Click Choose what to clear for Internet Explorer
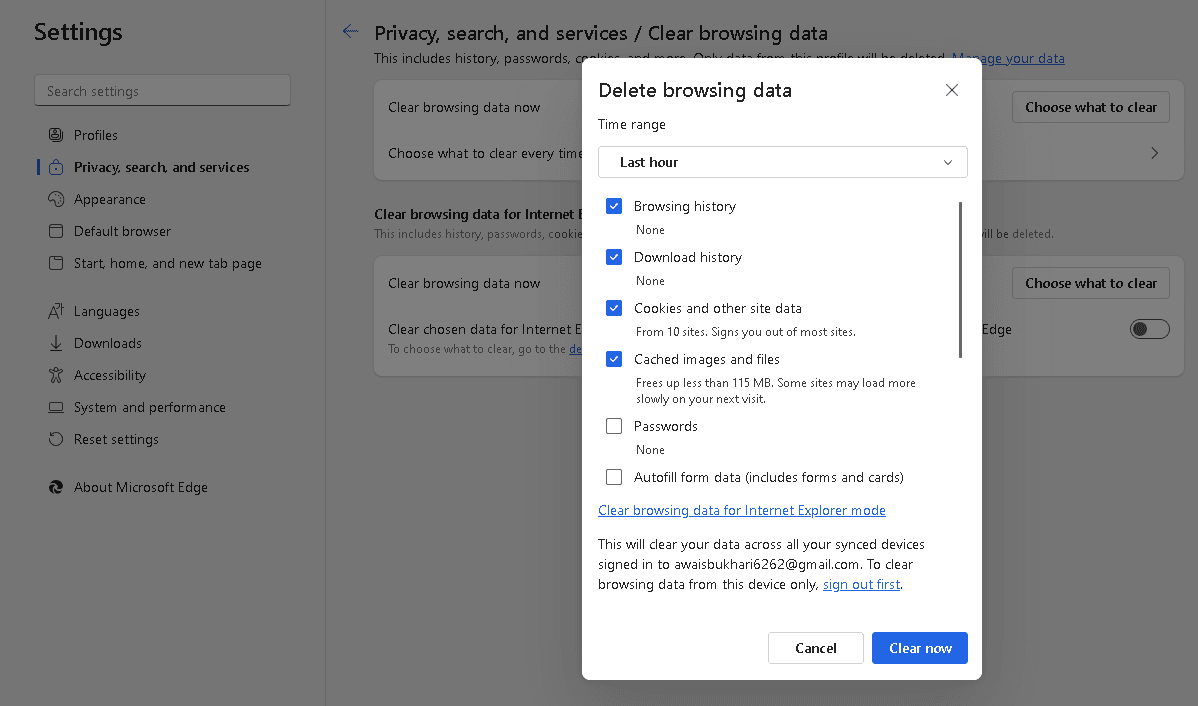 tap(1091, 283)
